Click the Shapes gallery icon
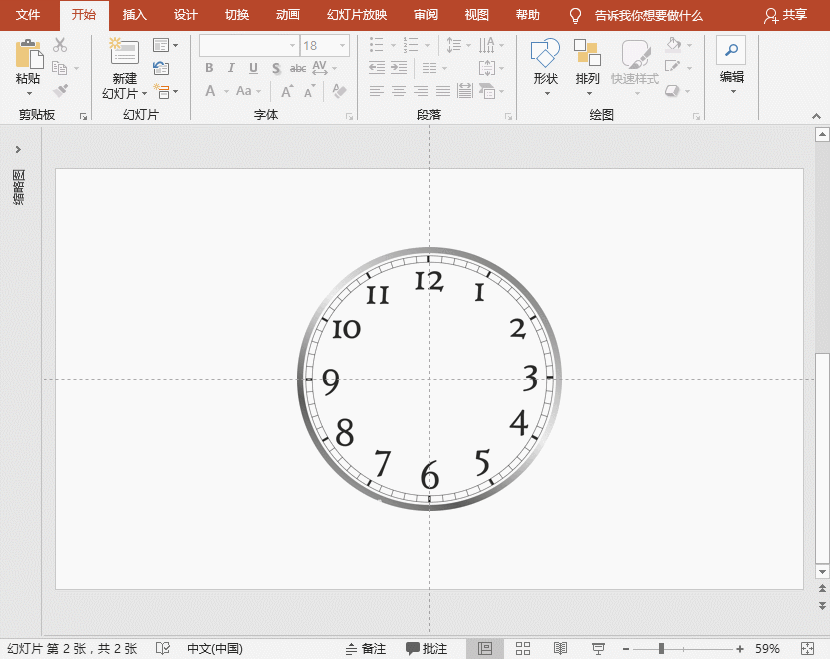830x659 pixels. coord(545,52)
